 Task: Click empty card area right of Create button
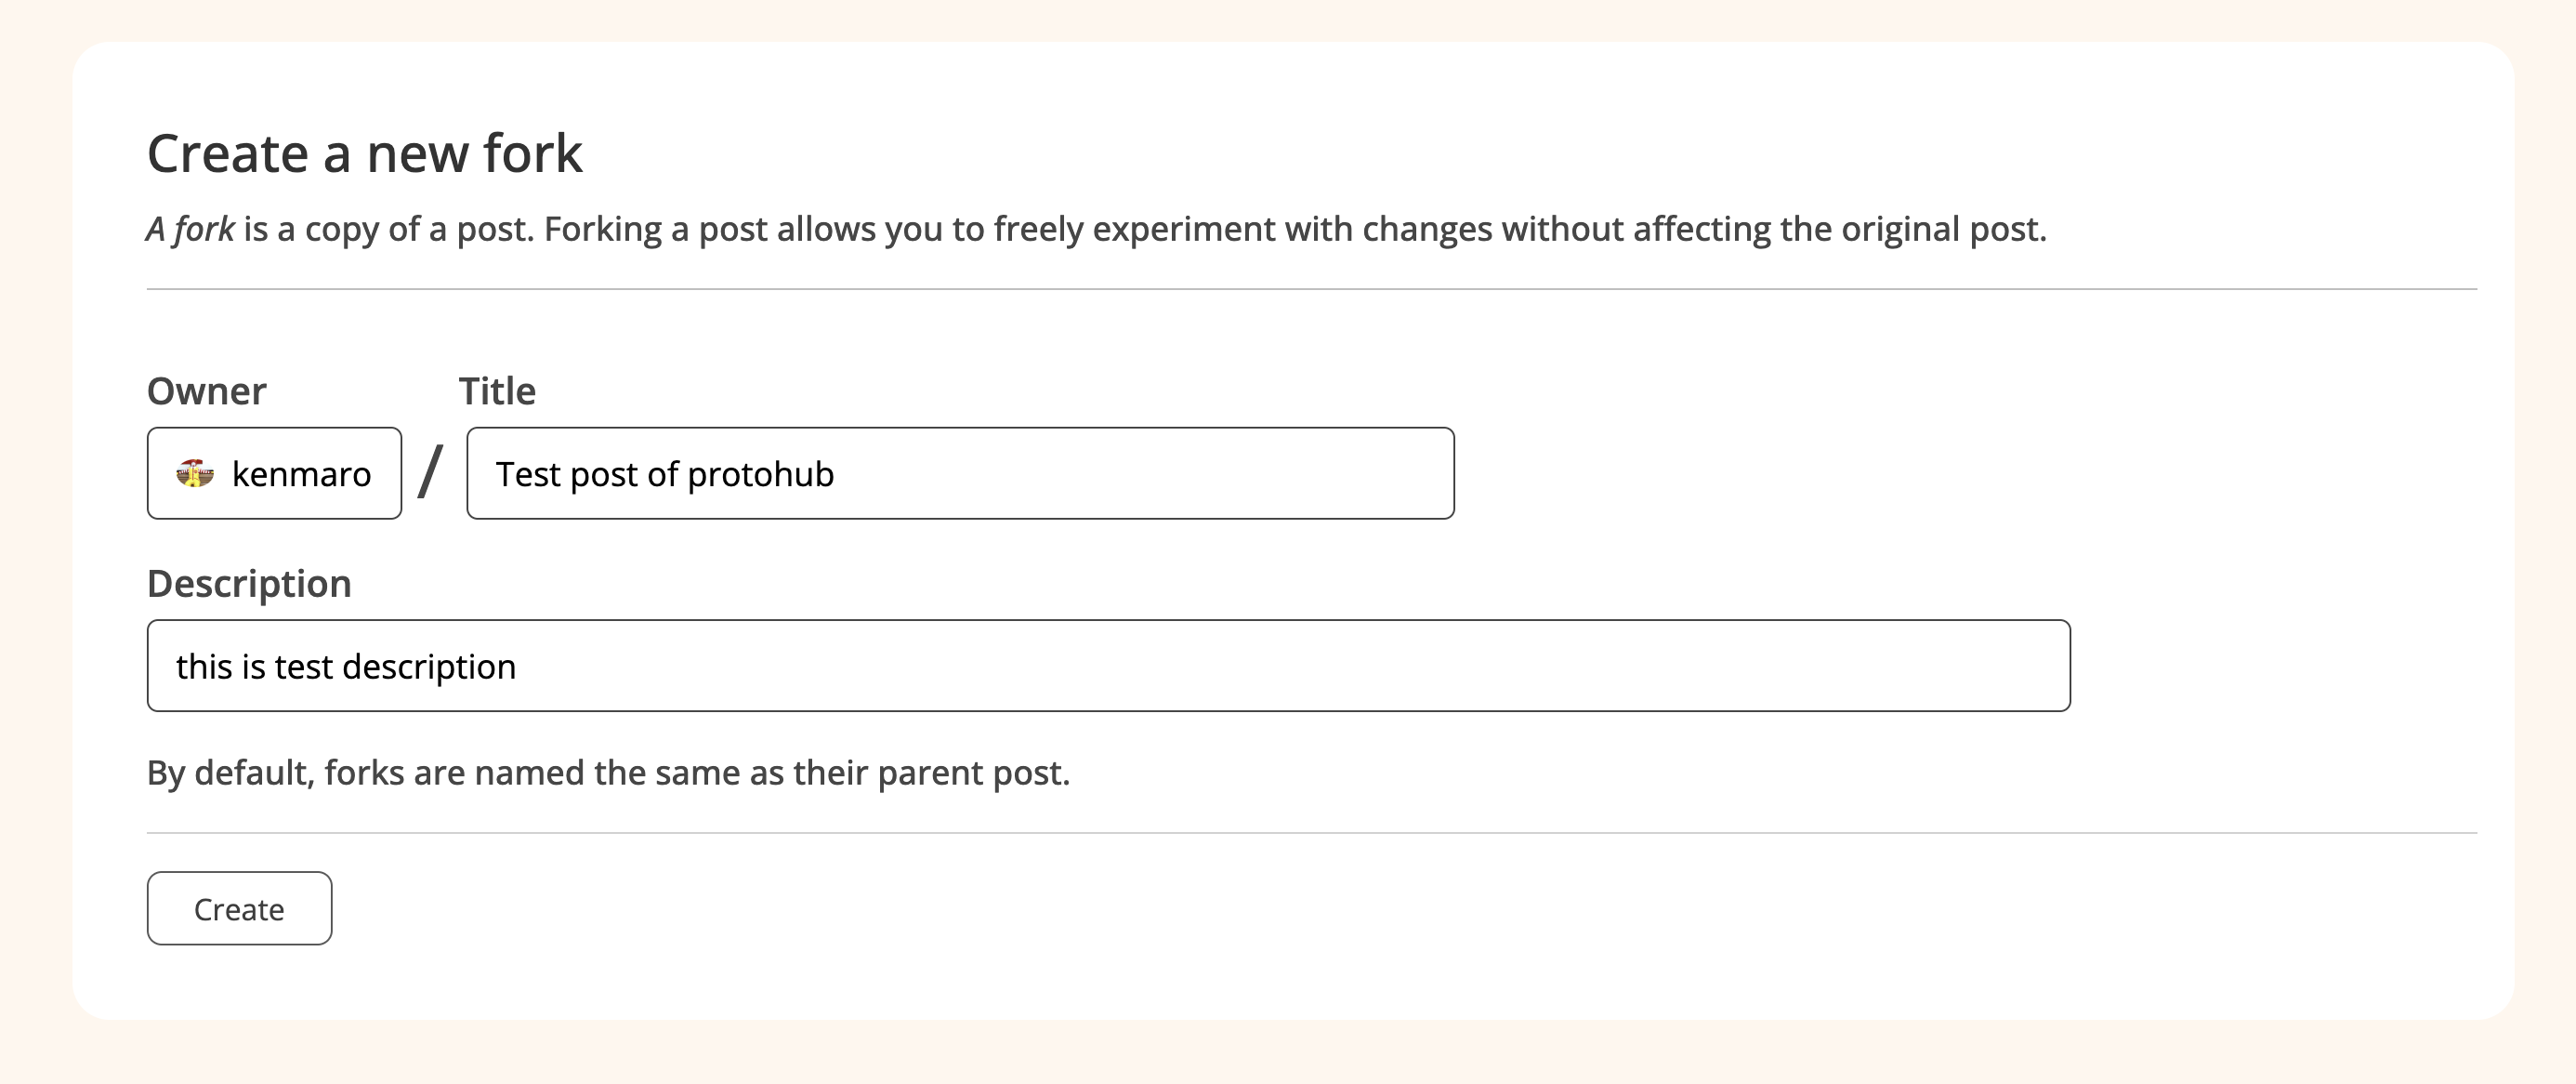1400,908
